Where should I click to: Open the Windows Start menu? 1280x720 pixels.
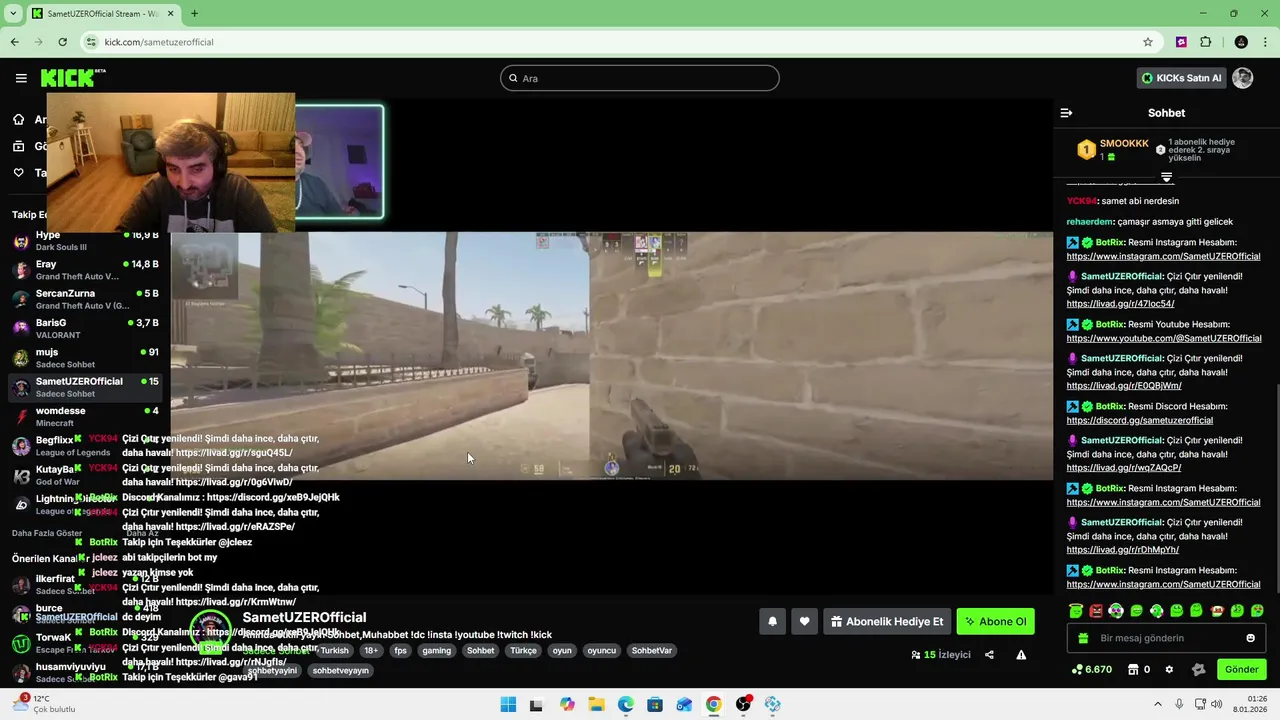click(508, 704)
